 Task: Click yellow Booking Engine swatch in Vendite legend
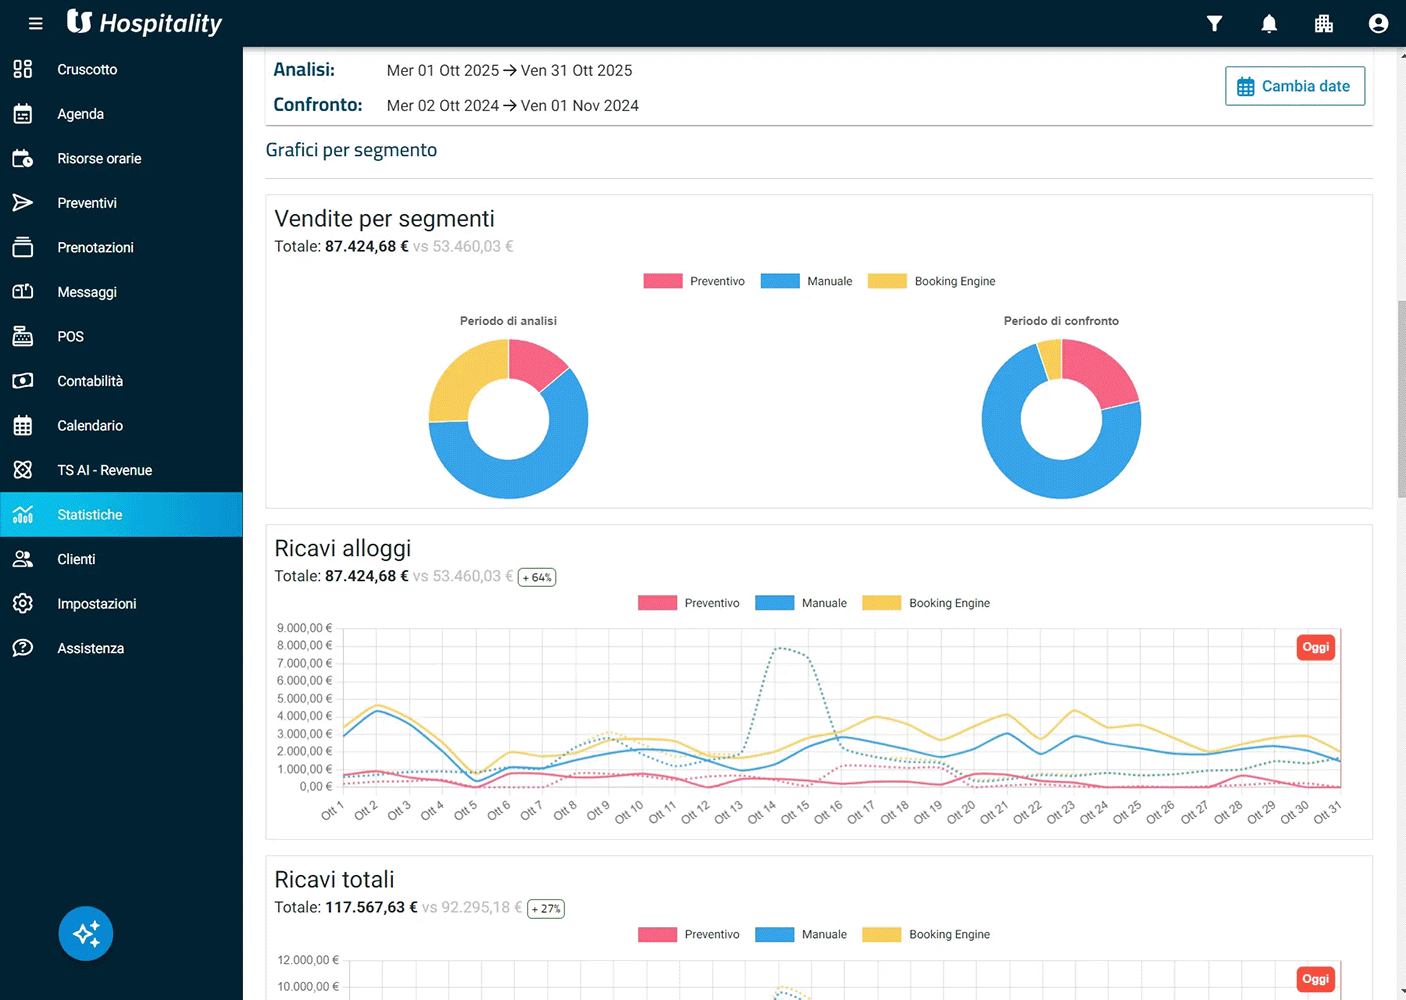[887, 281]
